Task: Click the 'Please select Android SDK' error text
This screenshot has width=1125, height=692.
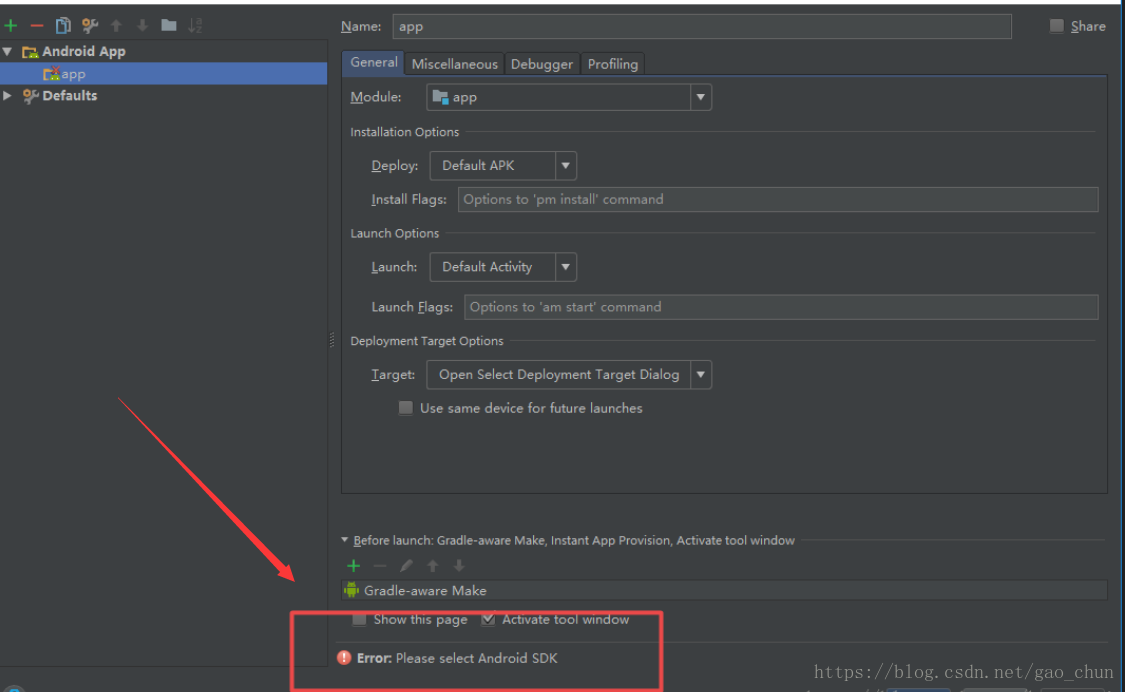Action: pyautogui.click(x=476, y=658)
